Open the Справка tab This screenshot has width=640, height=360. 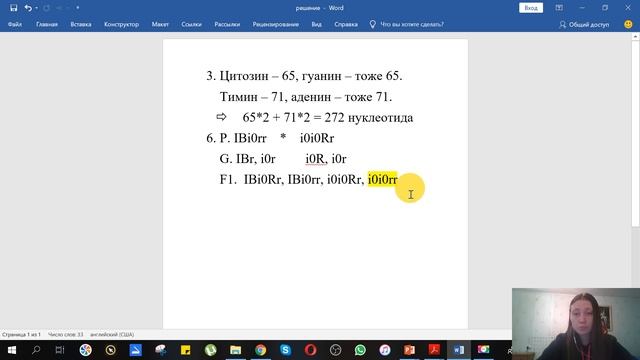[346, 24]
